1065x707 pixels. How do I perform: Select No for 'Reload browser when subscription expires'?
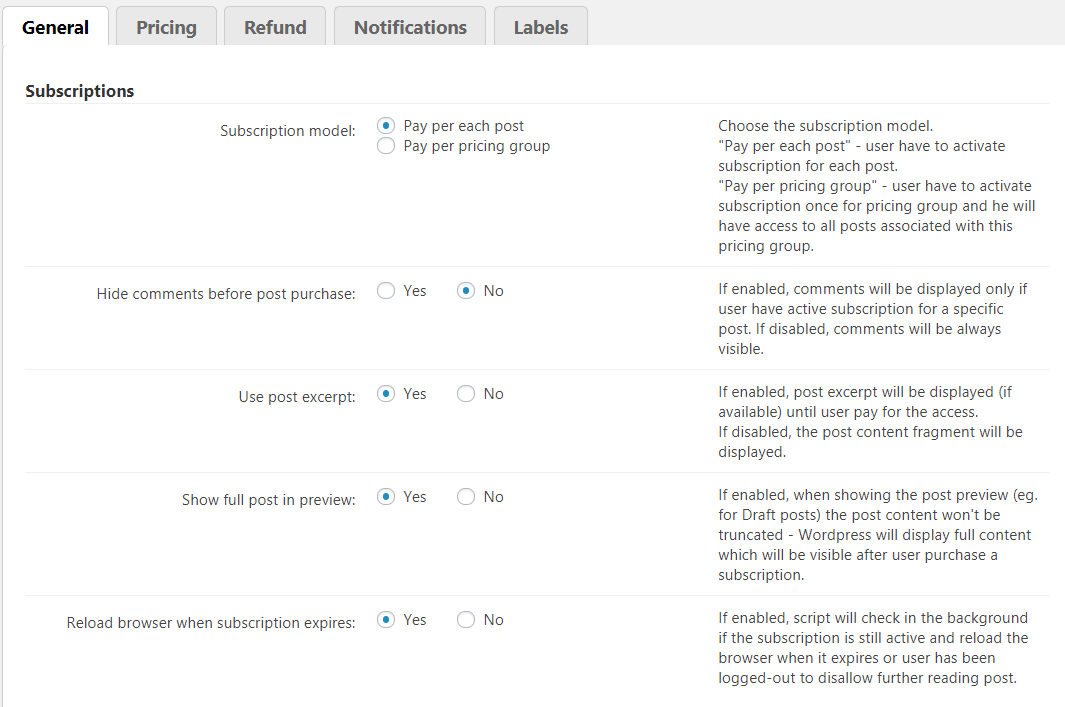click(x=466, y=620)
